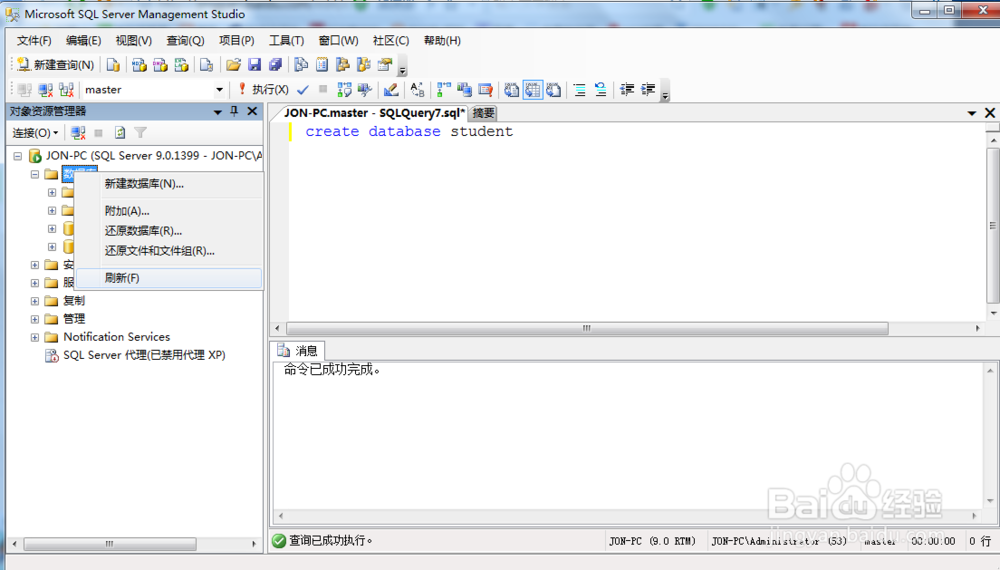
Task: Open the Object Explorer window position menu
Action: point(217,112)
